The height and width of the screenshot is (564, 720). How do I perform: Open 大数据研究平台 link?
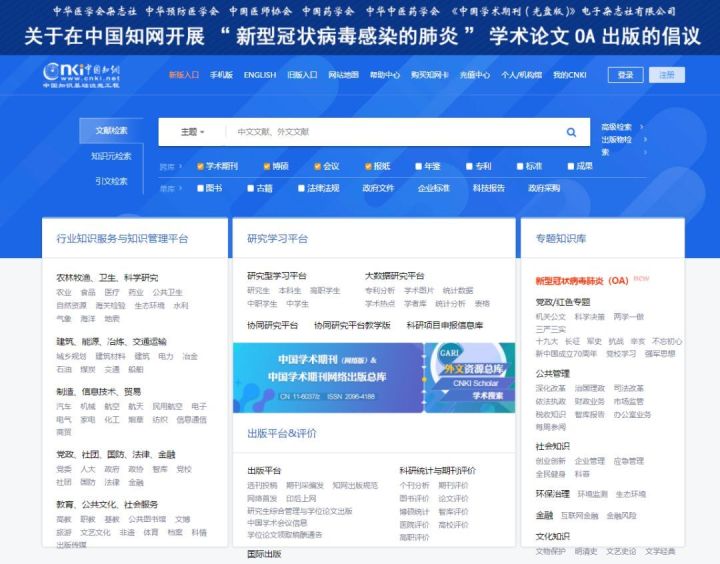tap(394, 276)
